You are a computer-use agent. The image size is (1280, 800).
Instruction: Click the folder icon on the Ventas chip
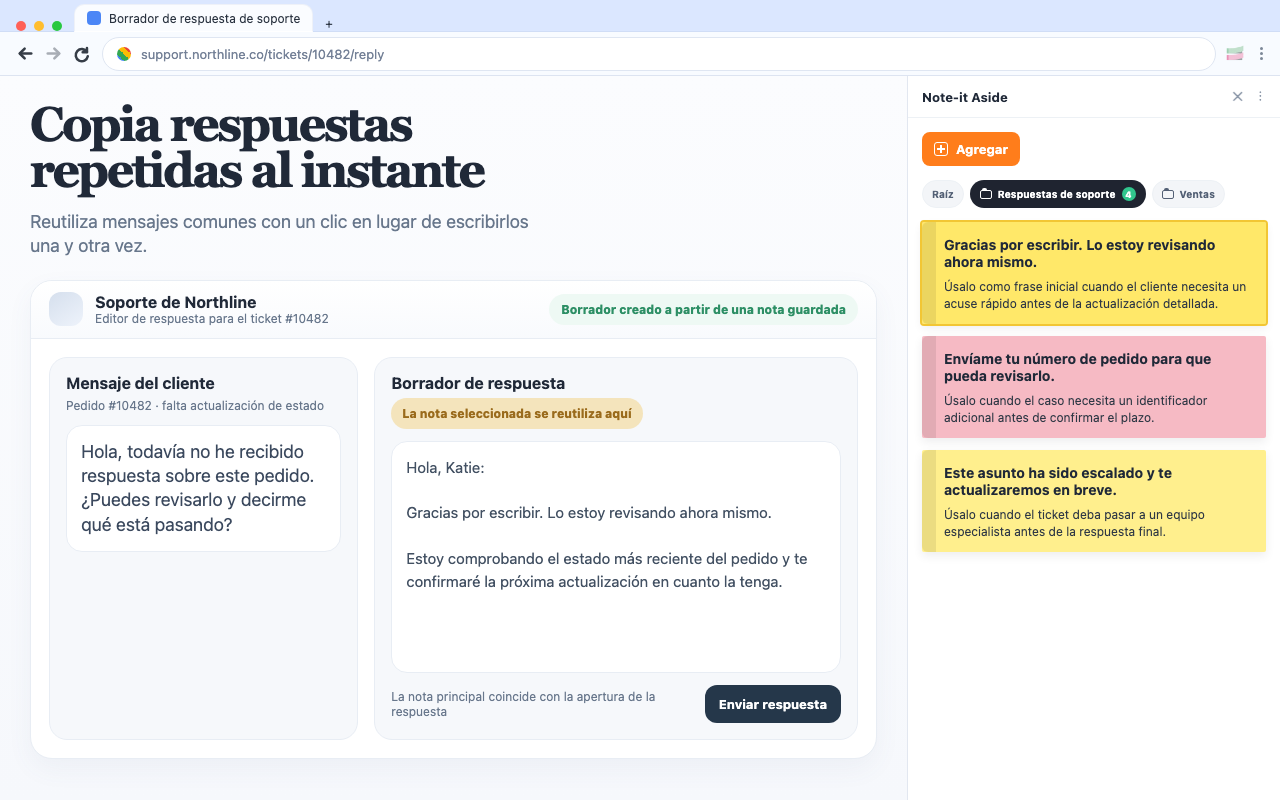click(1167, 193)
